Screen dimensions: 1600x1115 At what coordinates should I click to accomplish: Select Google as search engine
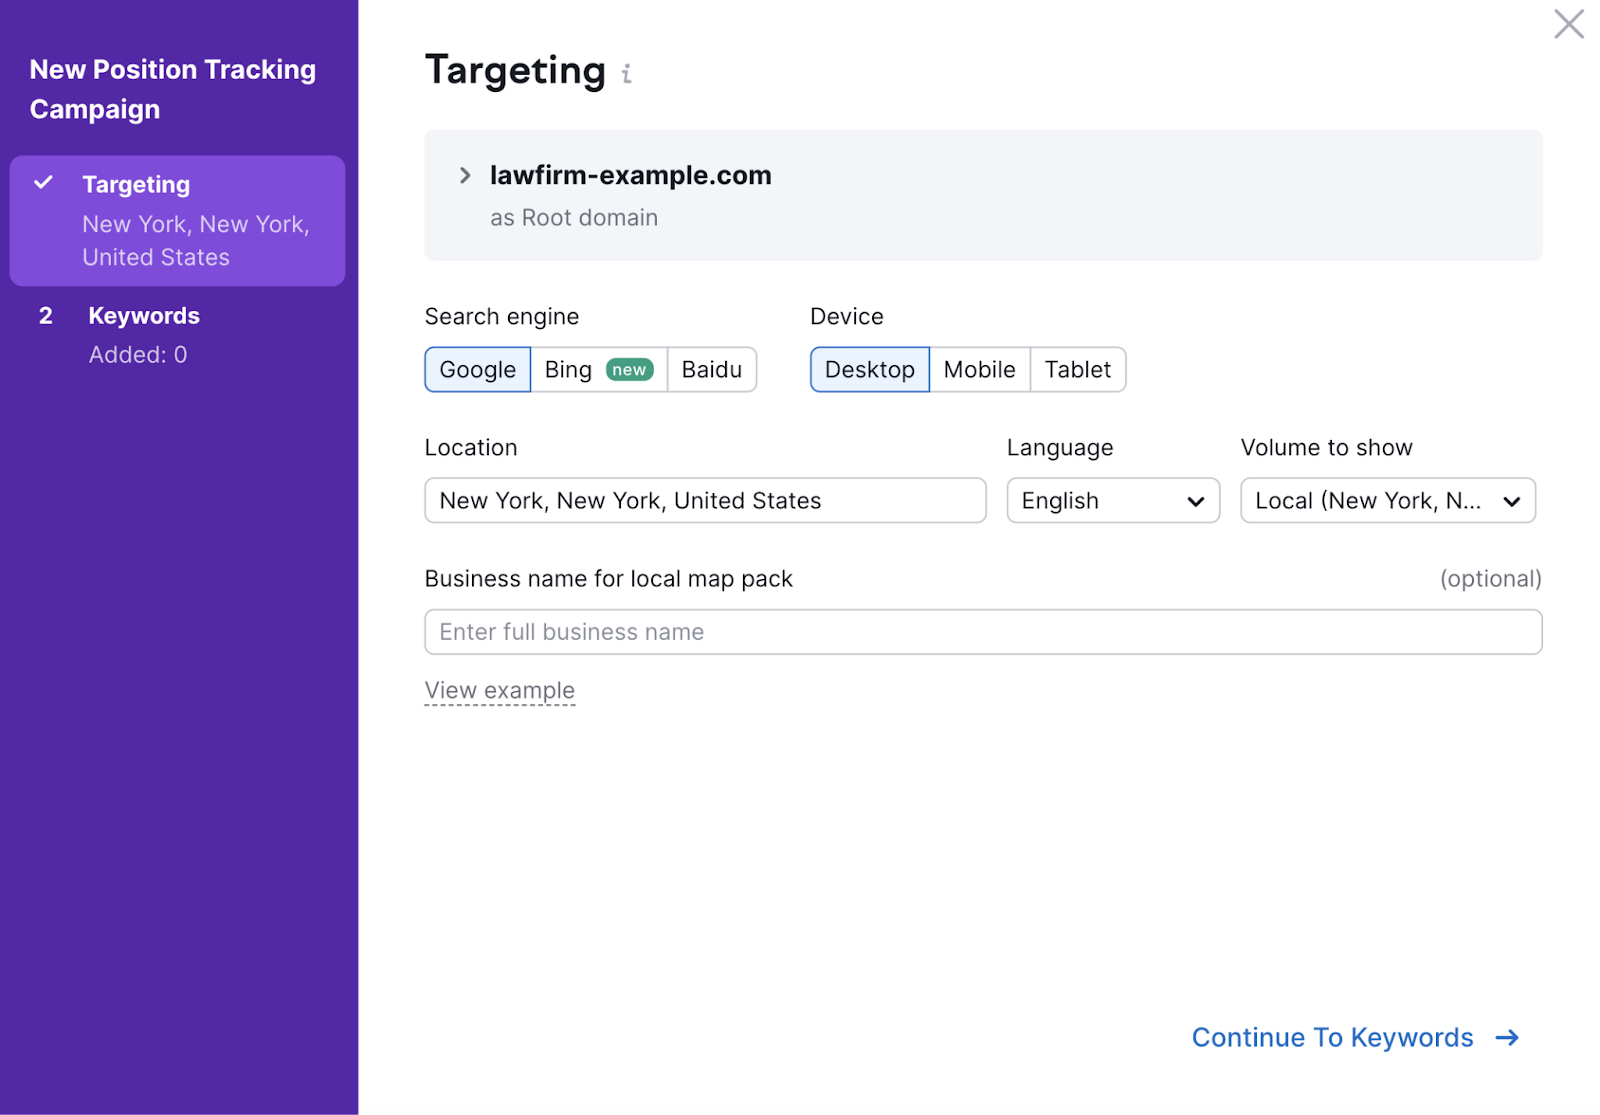(478, 370)
